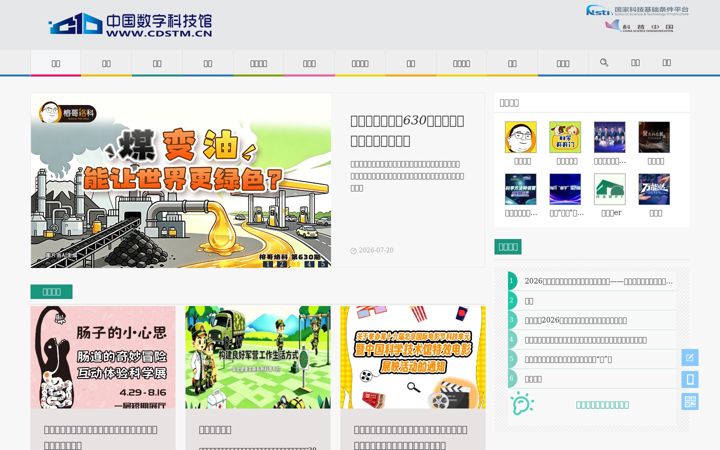Open the 构建良好军营工作生活方式 card image
This screenshot has width=720, height=450.
coord(258,357)
